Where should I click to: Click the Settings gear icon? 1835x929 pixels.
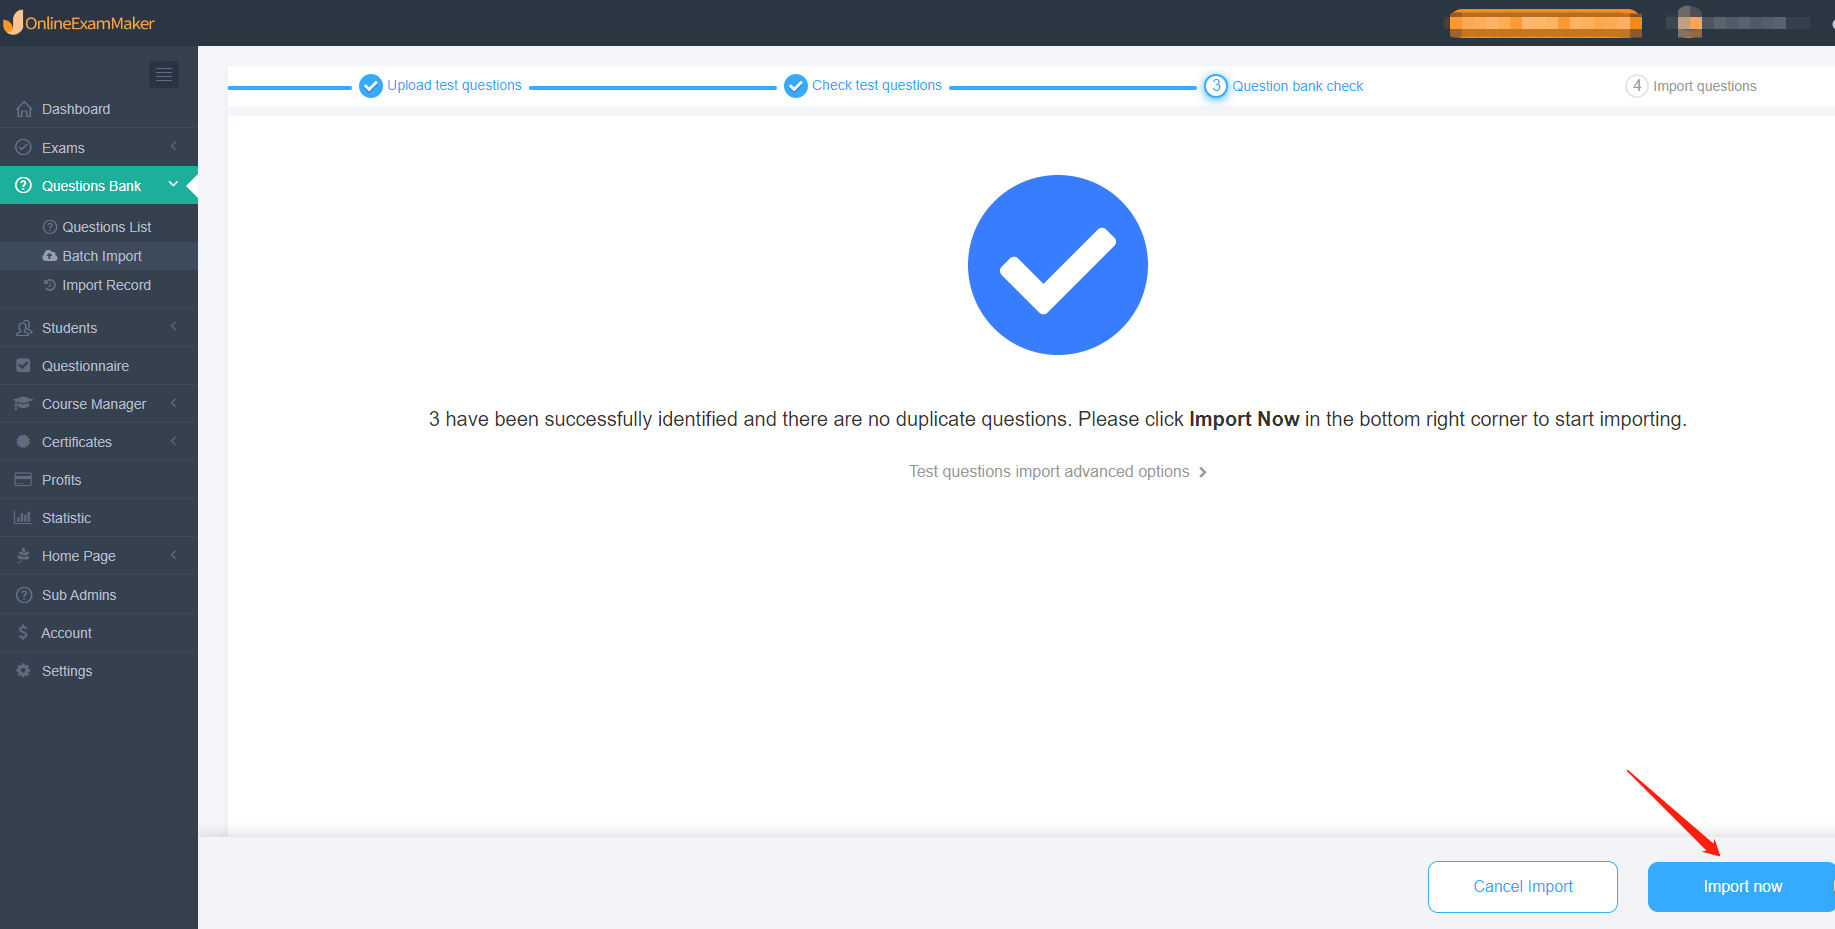pos(24,671)
